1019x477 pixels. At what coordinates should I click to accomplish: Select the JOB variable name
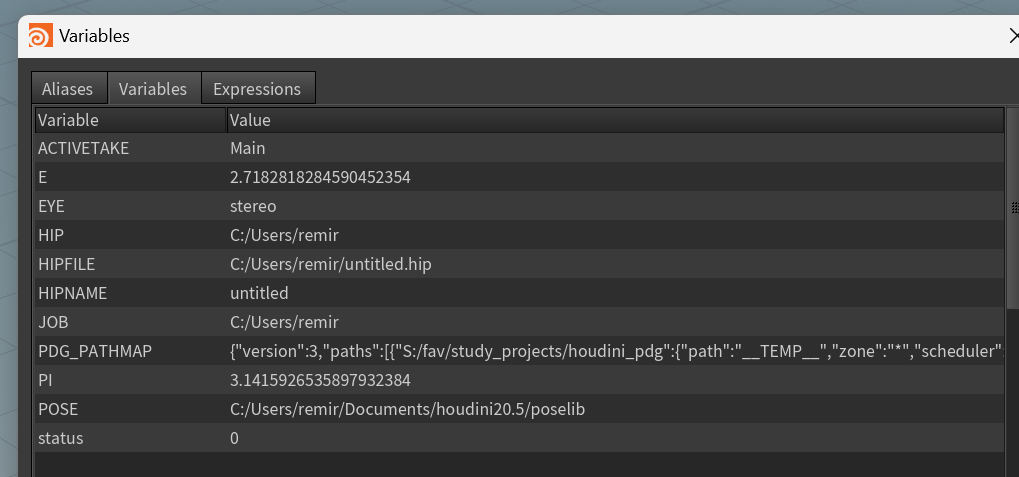[x=53, y=322]
